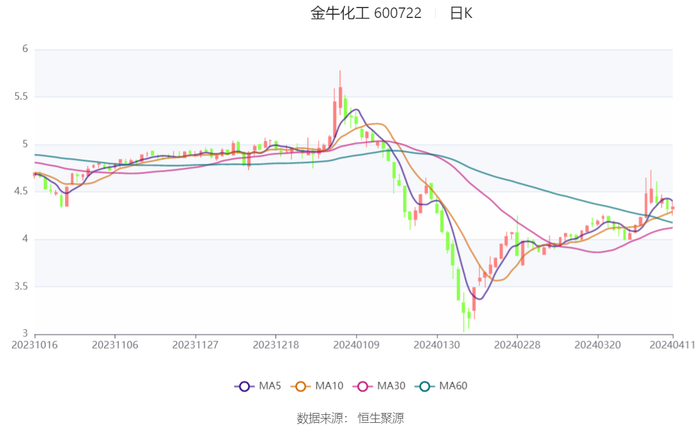The width and height of the screenshot is (700, 426).
Task: Click the purple MA5 legend marker
Action: click(x=244, y=387)
